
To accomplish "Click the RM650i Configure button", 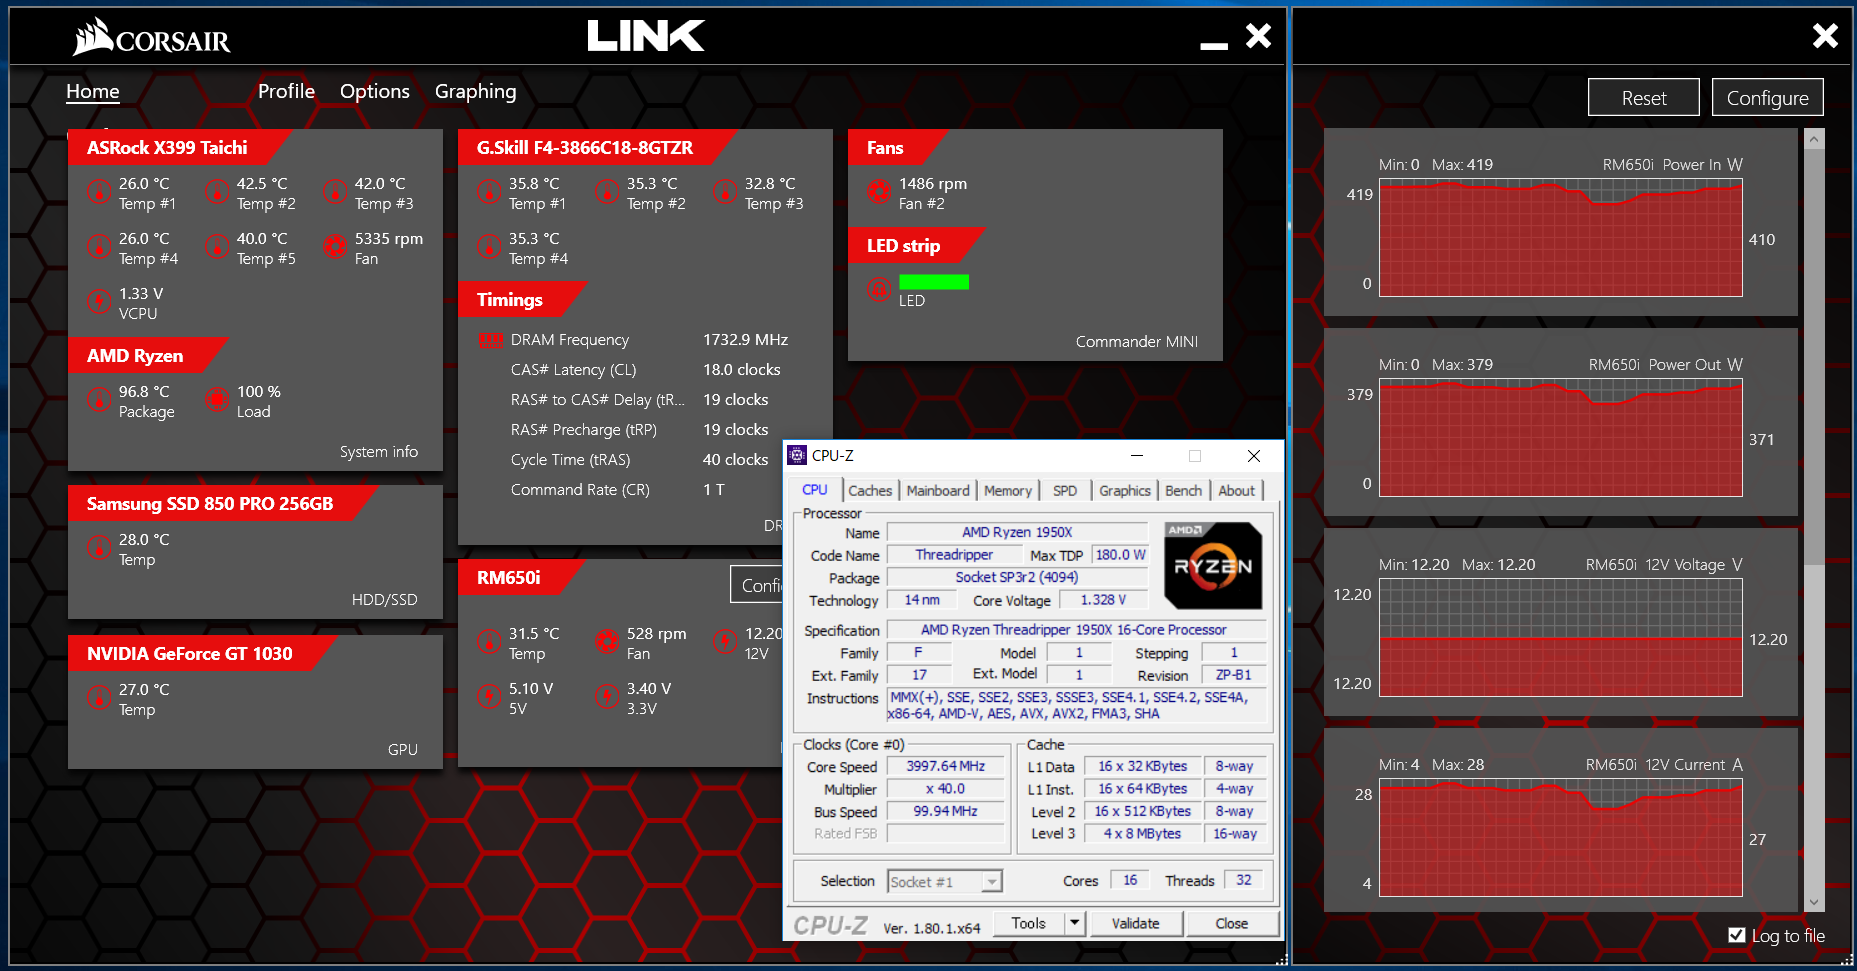I will coord(758,585).
